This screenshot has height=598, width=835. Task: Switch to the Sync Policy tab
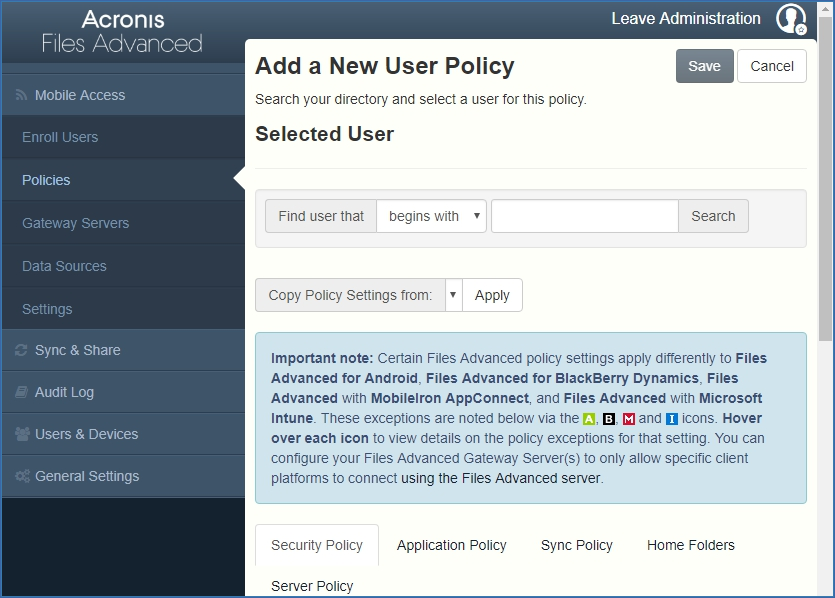(577, 545)
